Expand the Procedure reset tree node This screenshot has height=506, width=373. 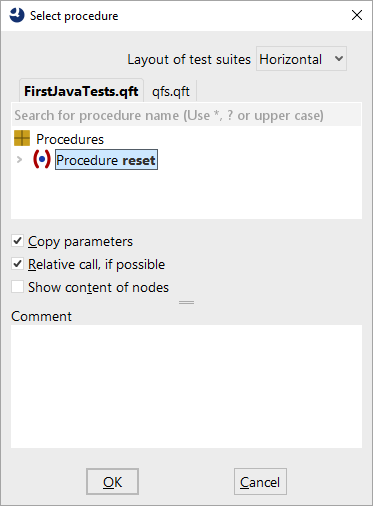[19, 160]
